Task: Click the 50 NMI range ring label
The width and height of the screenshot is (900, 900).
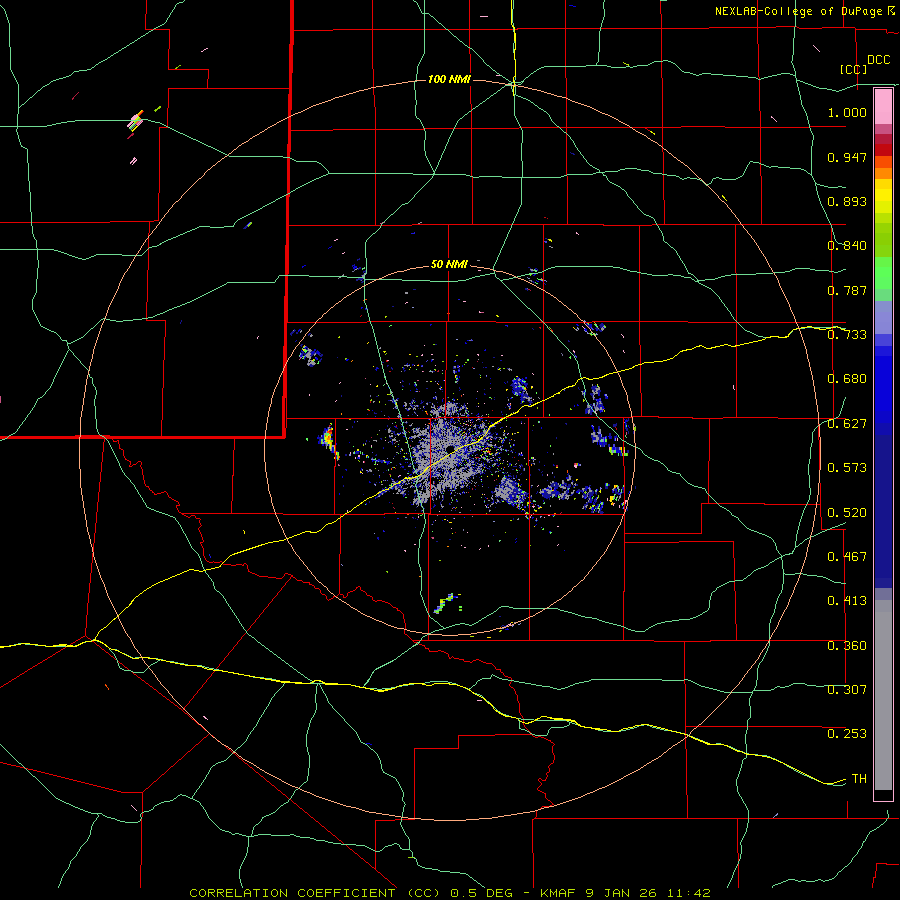Action: 449,264
